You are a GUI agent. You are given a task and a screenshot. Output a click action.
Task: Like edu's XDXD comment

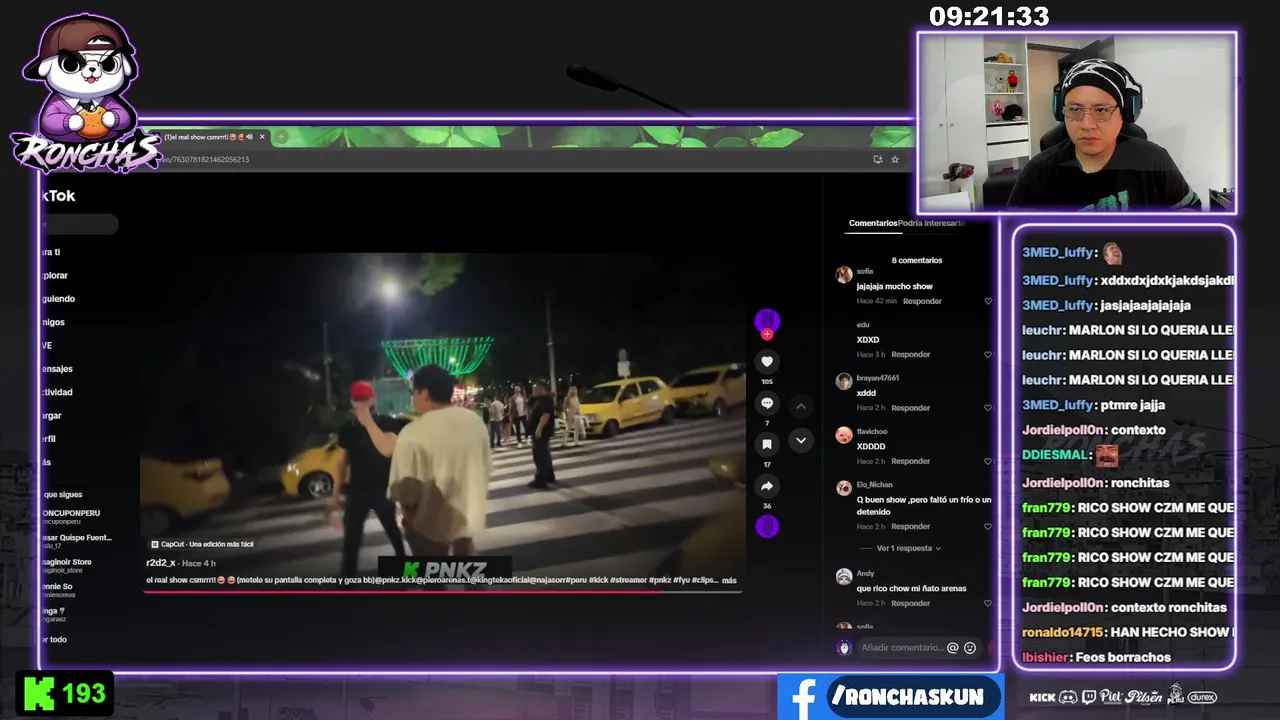pyautogui.click(x=988, y=354)
